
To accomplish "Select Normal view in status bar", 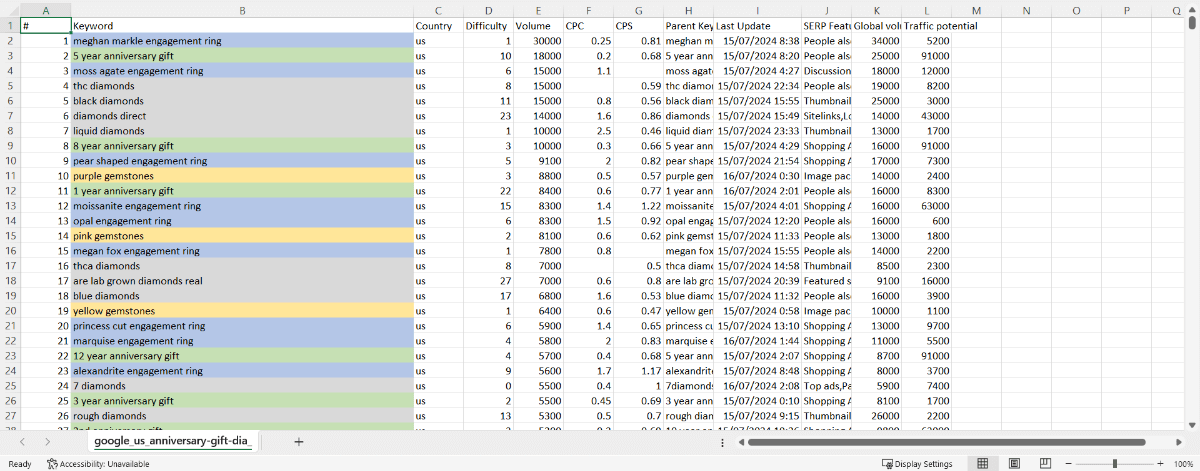I will tap(983, 464).
